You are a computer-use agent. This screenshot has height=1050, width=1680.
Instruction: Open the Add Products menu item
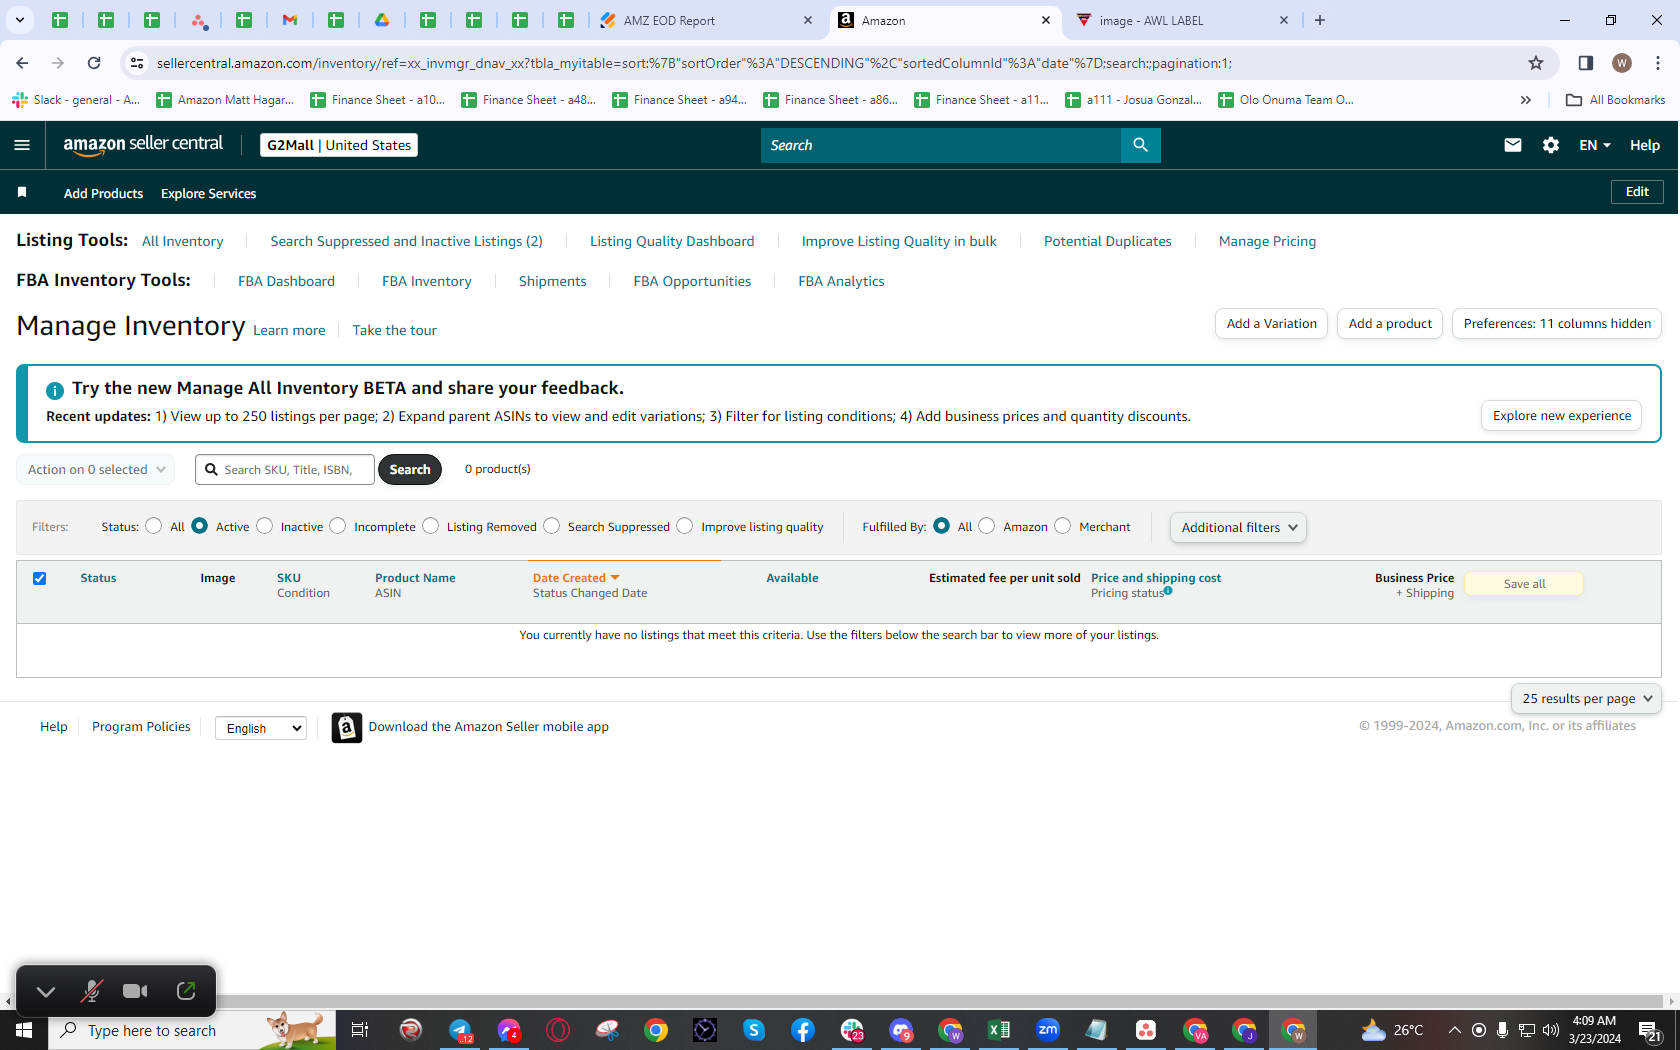[x=103, y=193]
